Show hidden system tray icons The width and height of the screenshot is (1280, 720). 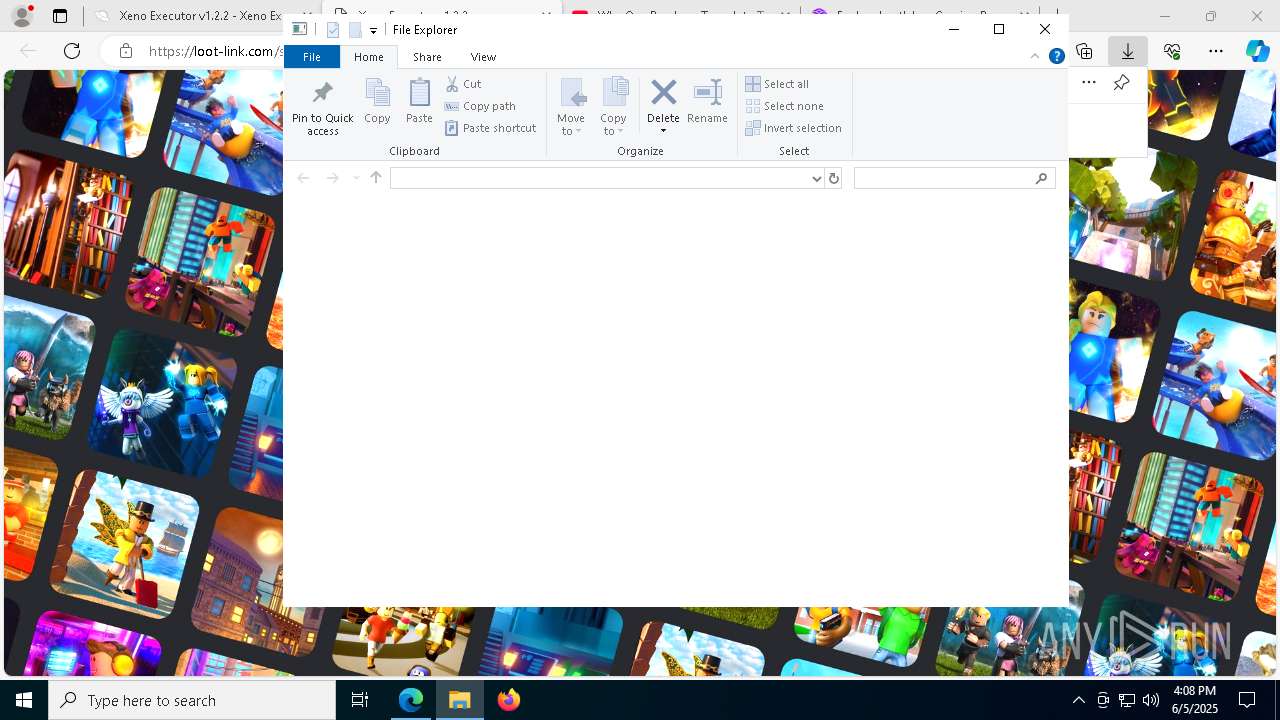1078,700
